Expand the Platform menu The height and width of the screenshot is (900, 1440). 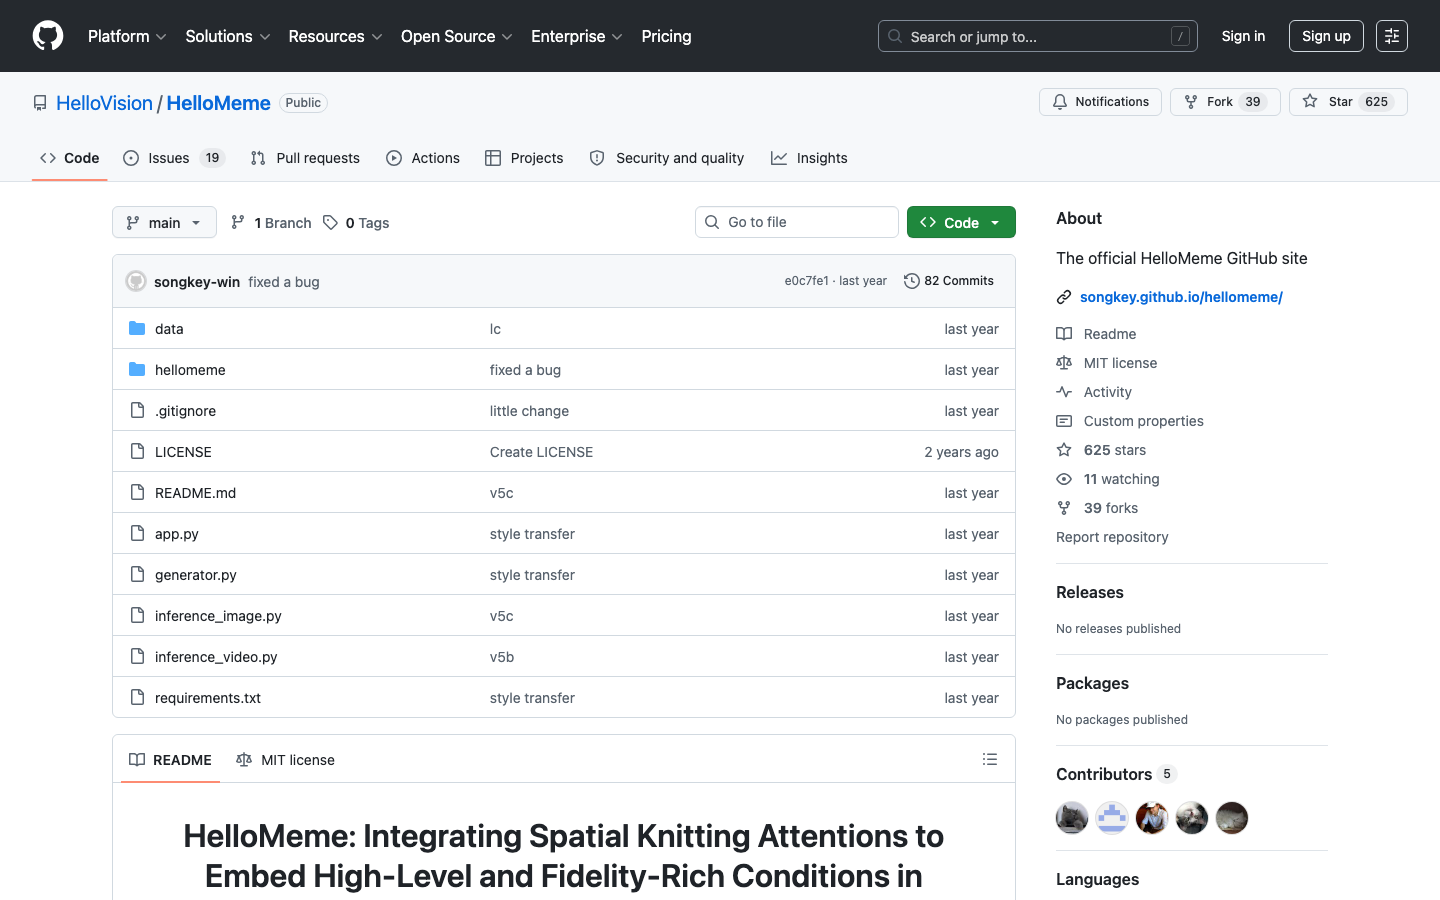[127, 36]
